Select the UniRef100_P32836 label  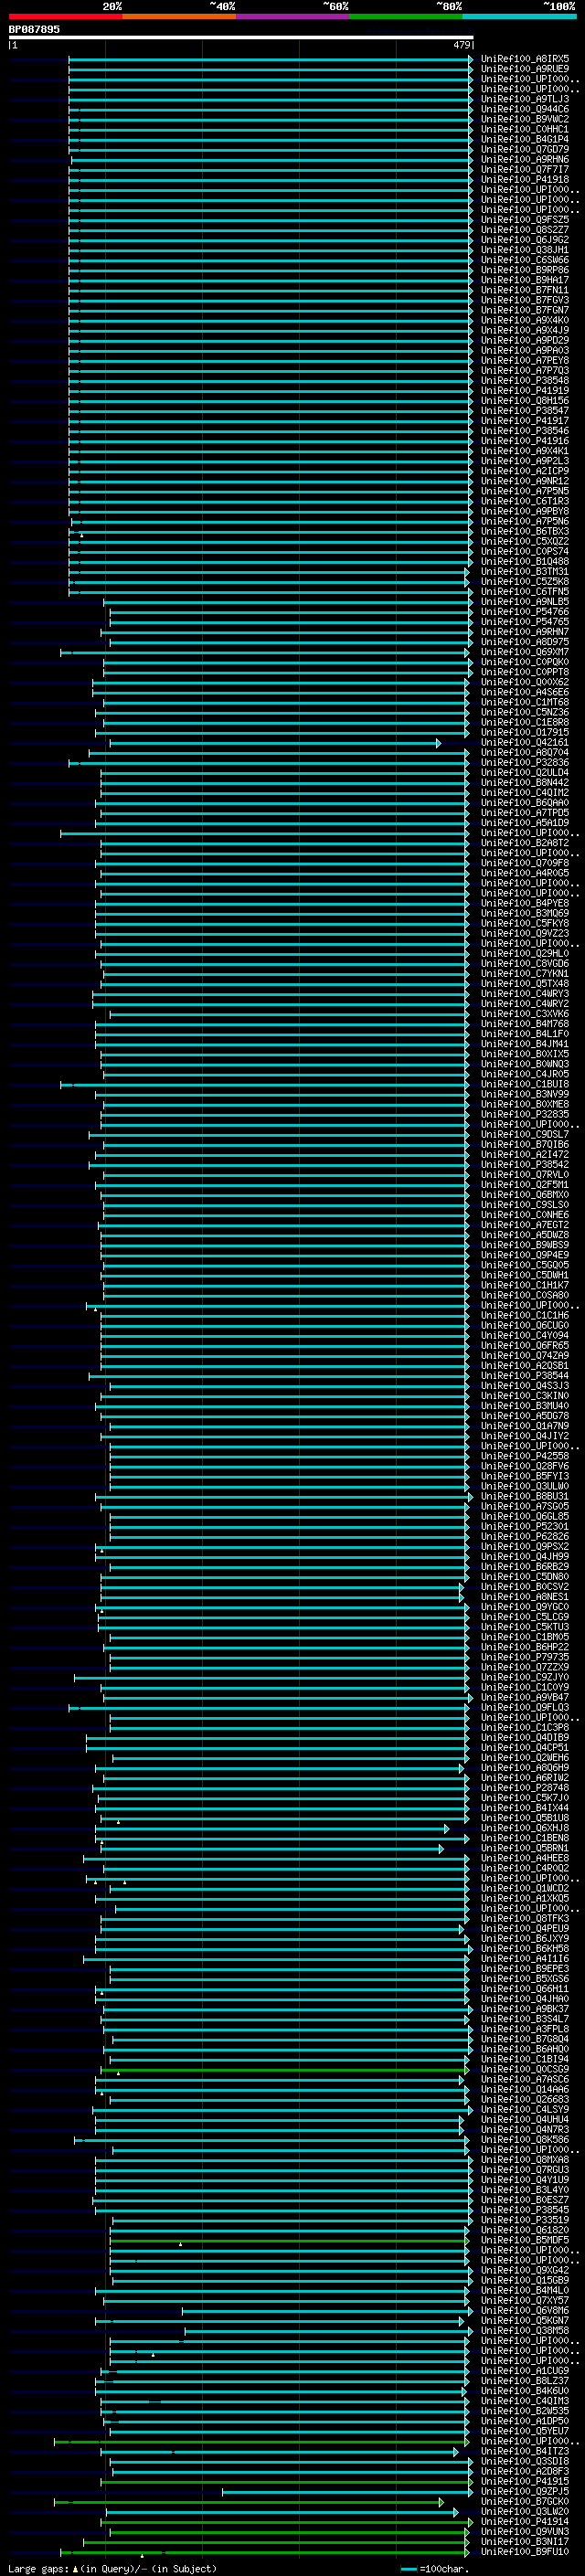click(x=524, y=763)
